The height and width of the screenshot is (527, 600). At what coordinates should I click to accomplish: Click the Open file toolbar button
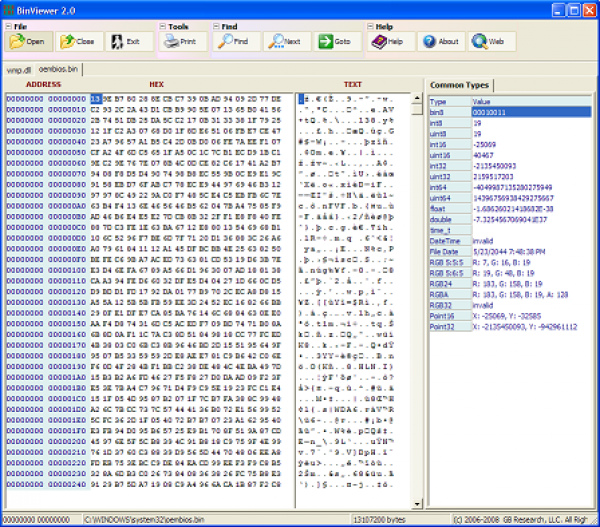click(27, 42)
